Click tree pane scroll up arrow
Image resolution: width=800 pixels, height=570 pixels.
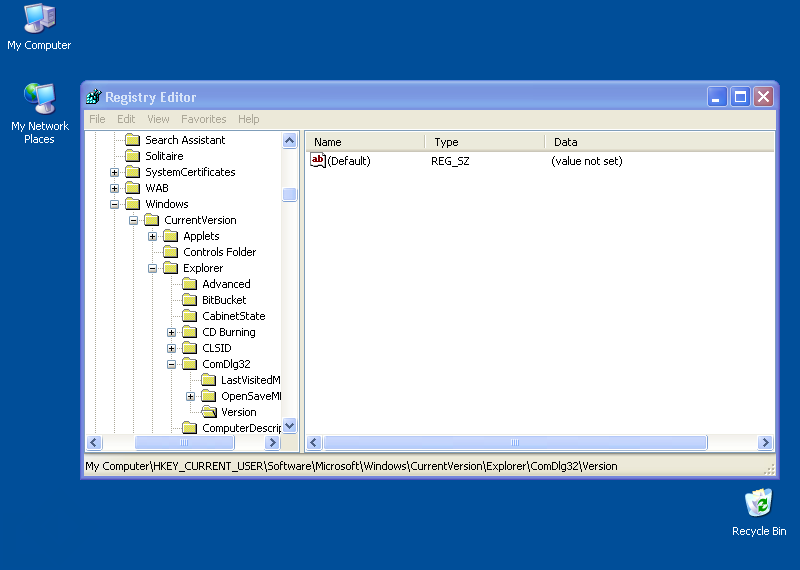coord(289,140)
